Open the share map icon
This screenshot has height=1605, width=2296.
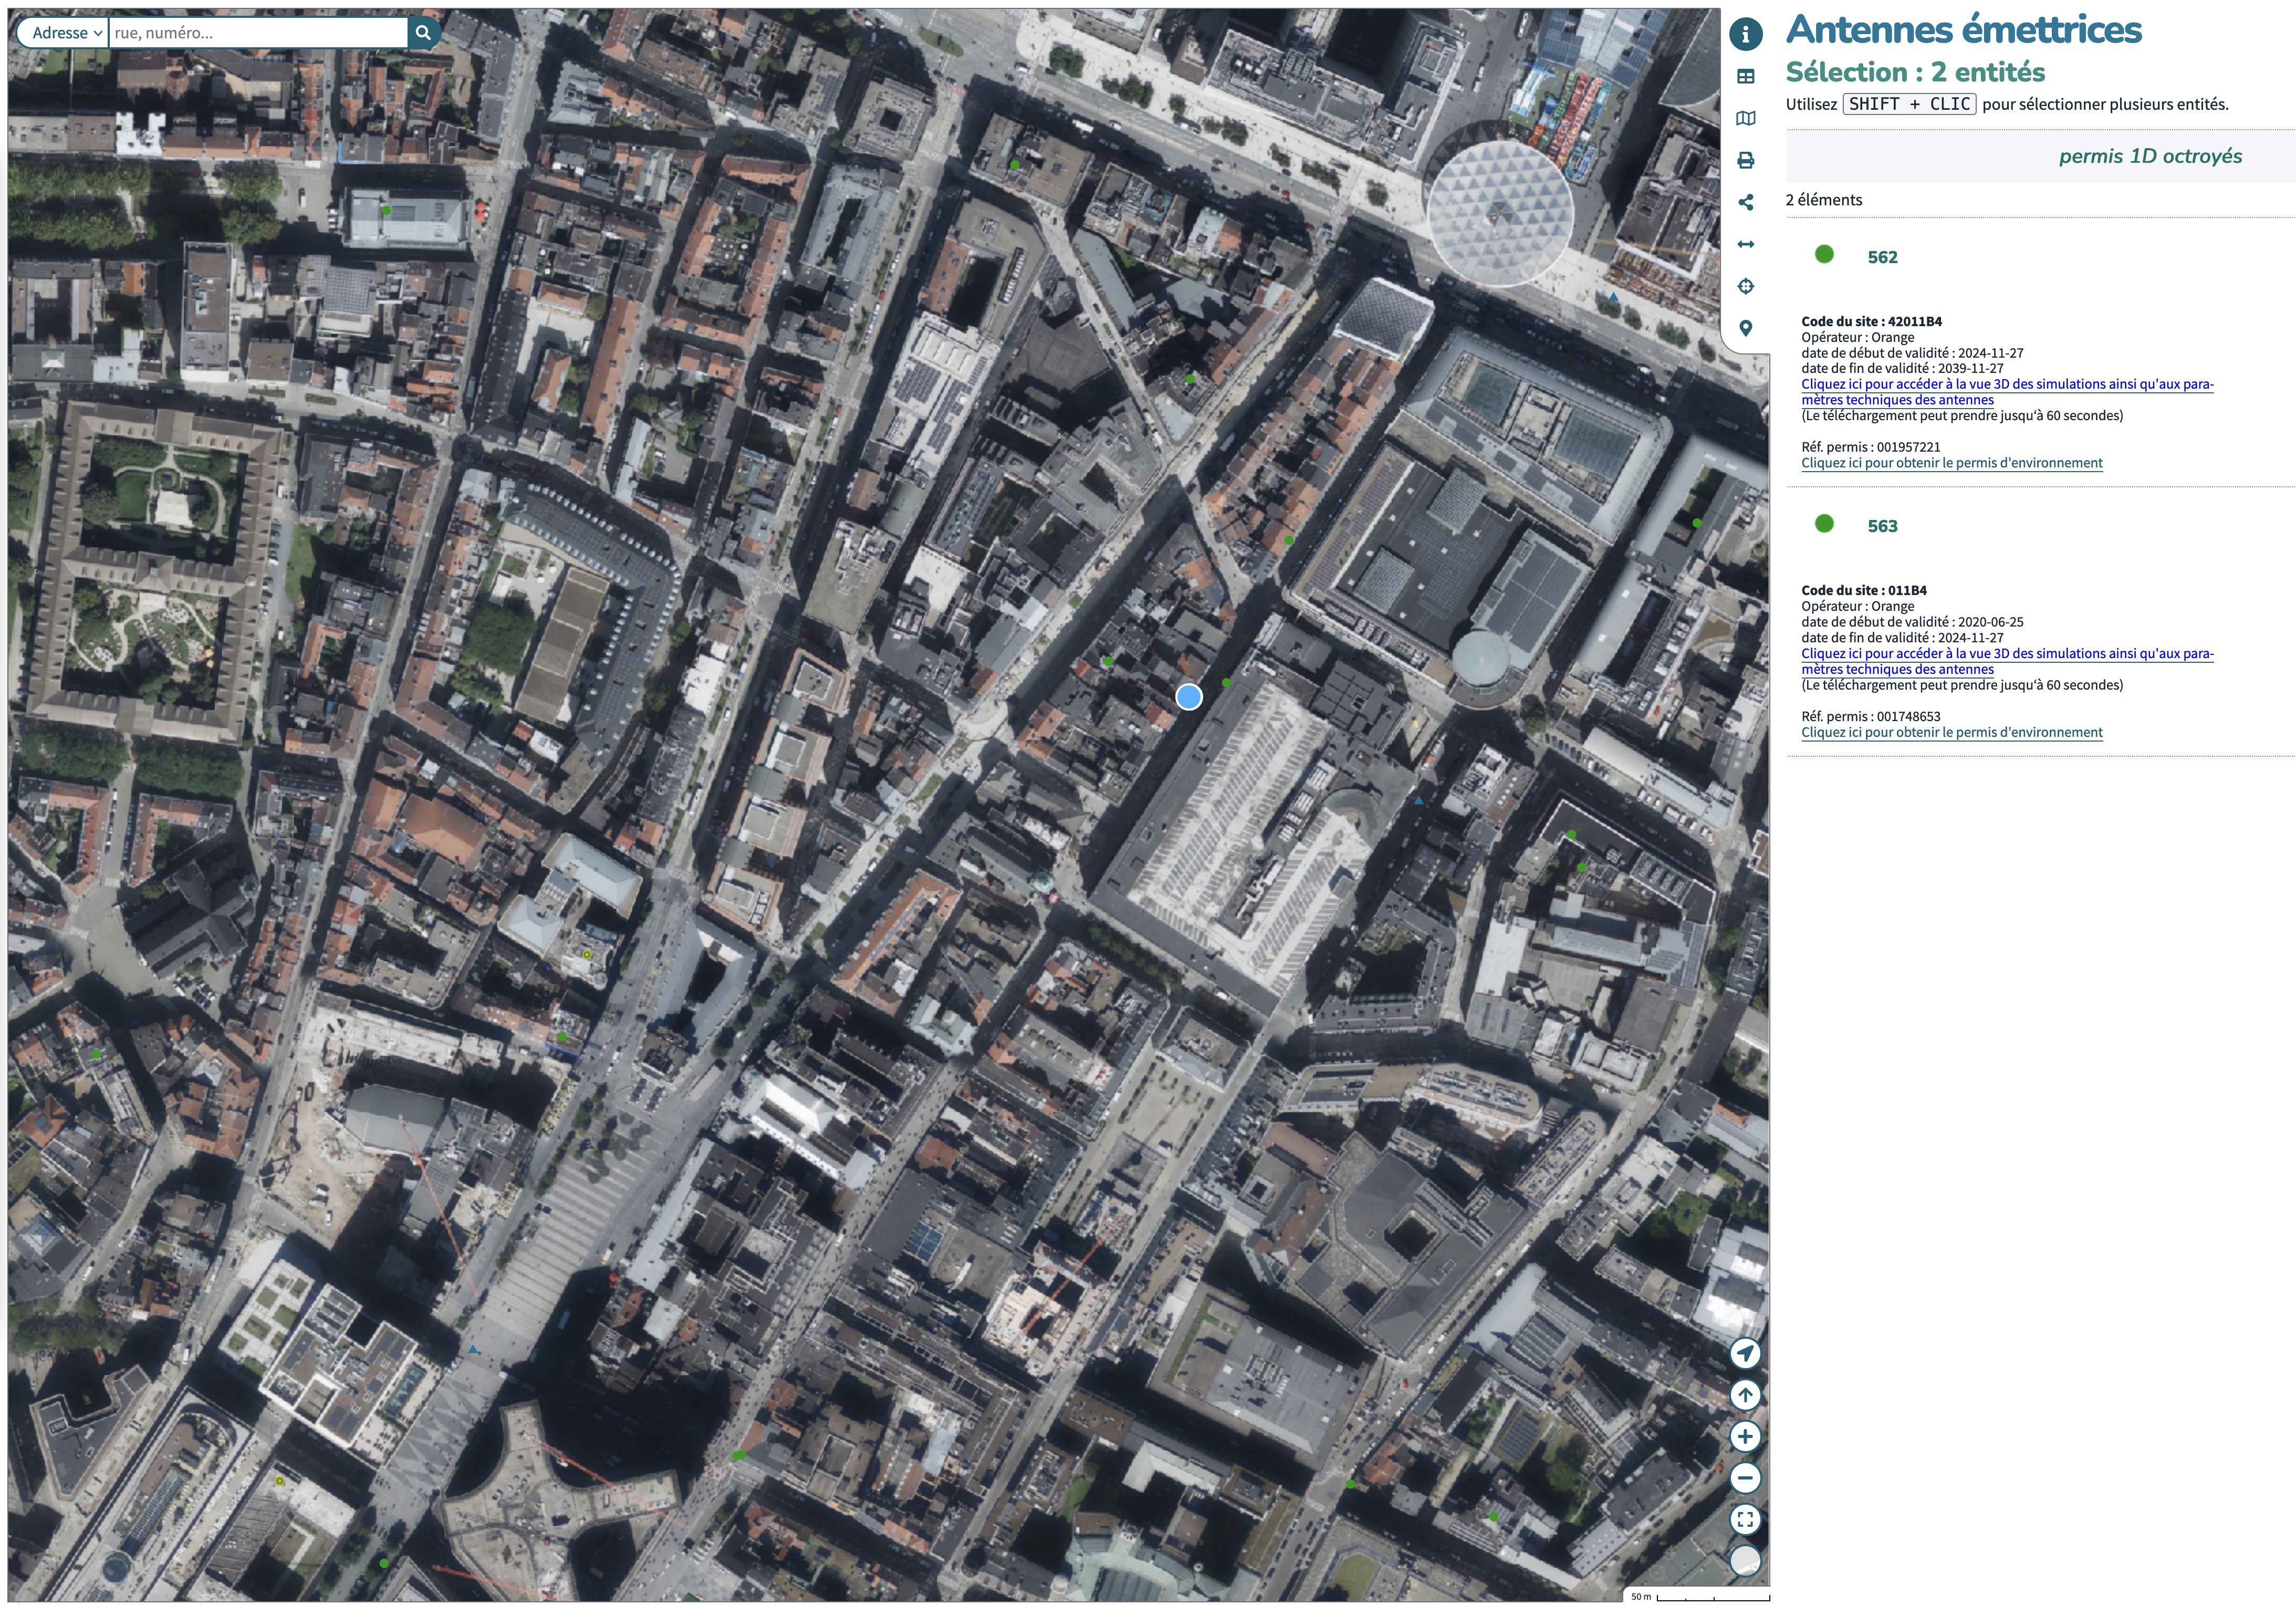tap(1745, 202)
